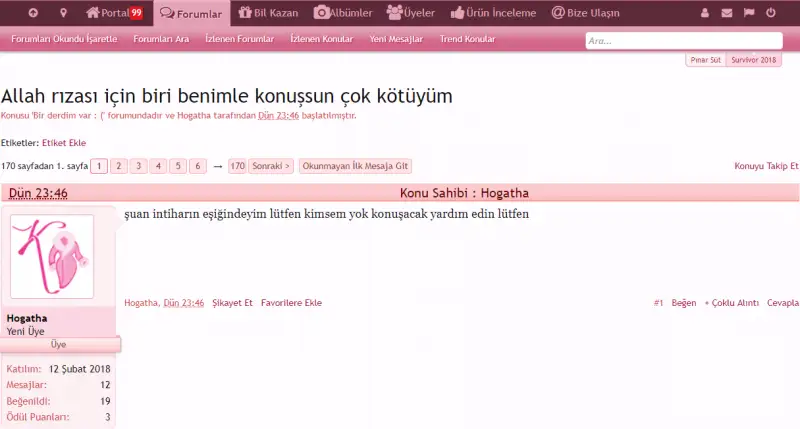Screen dimensions: 800x429
Task: Click Beğen to like the post
Action: point(683,303)
